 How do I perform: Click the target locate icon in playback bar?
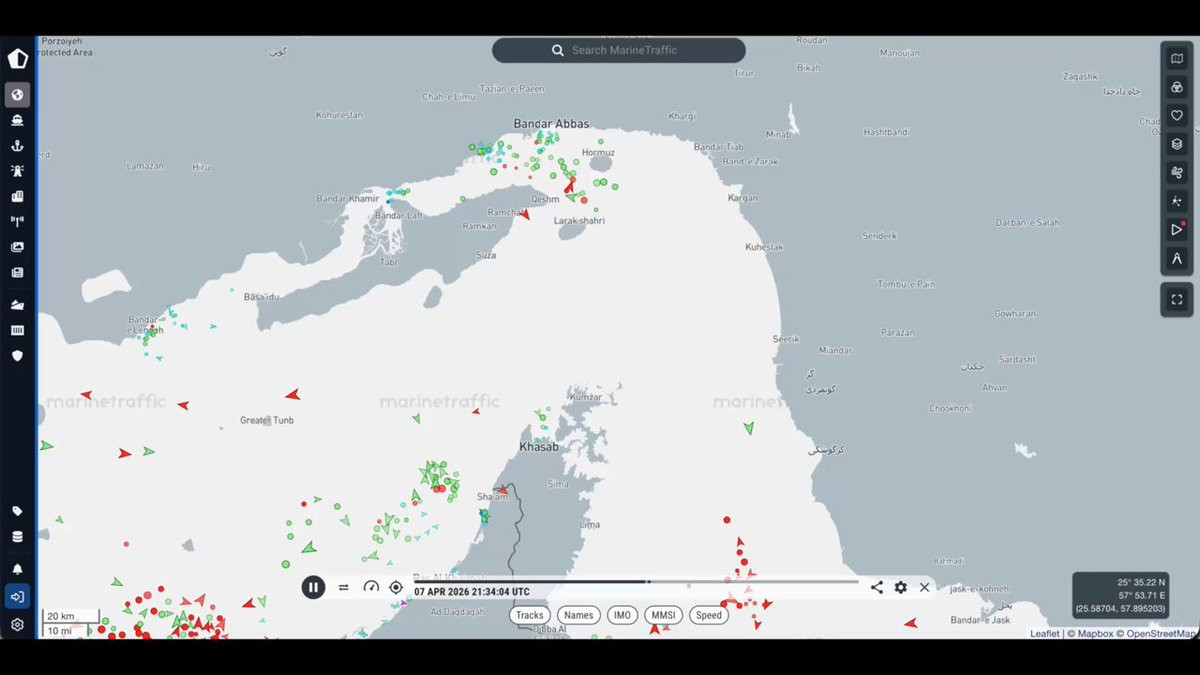coord(396,588)
